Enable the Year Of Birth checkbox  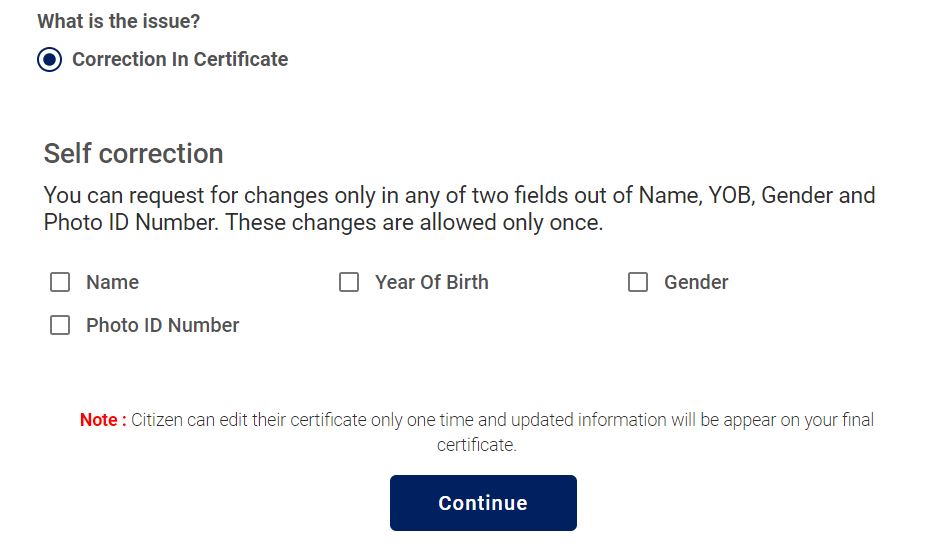click(x=349, y=283)
